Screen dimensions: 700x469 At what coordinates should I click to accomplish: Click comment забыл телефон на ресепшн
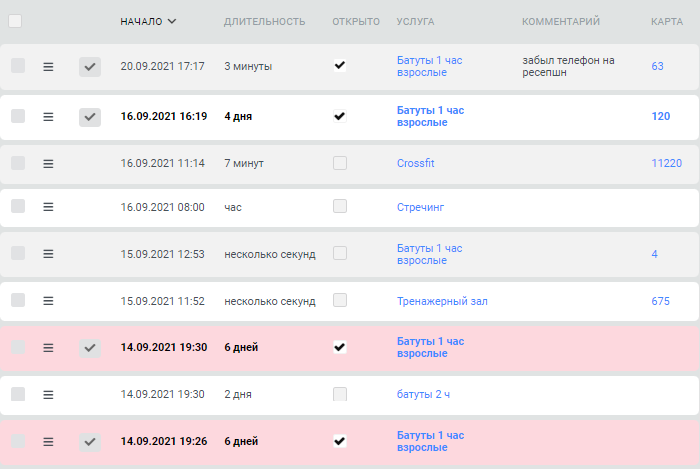point(568,66)
